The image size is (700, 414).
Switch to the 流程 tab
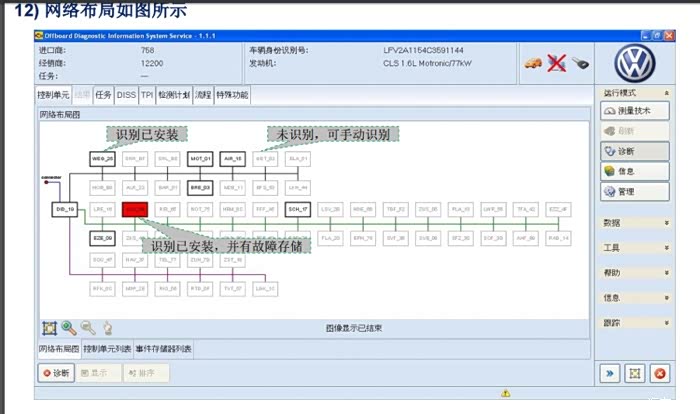203,95
